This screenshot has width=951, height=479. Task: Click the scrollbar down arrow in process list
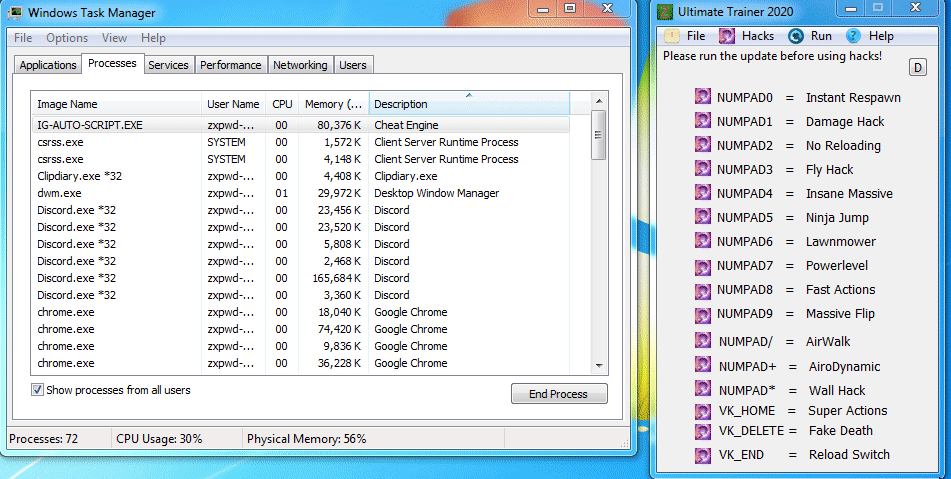click(599, 366)
